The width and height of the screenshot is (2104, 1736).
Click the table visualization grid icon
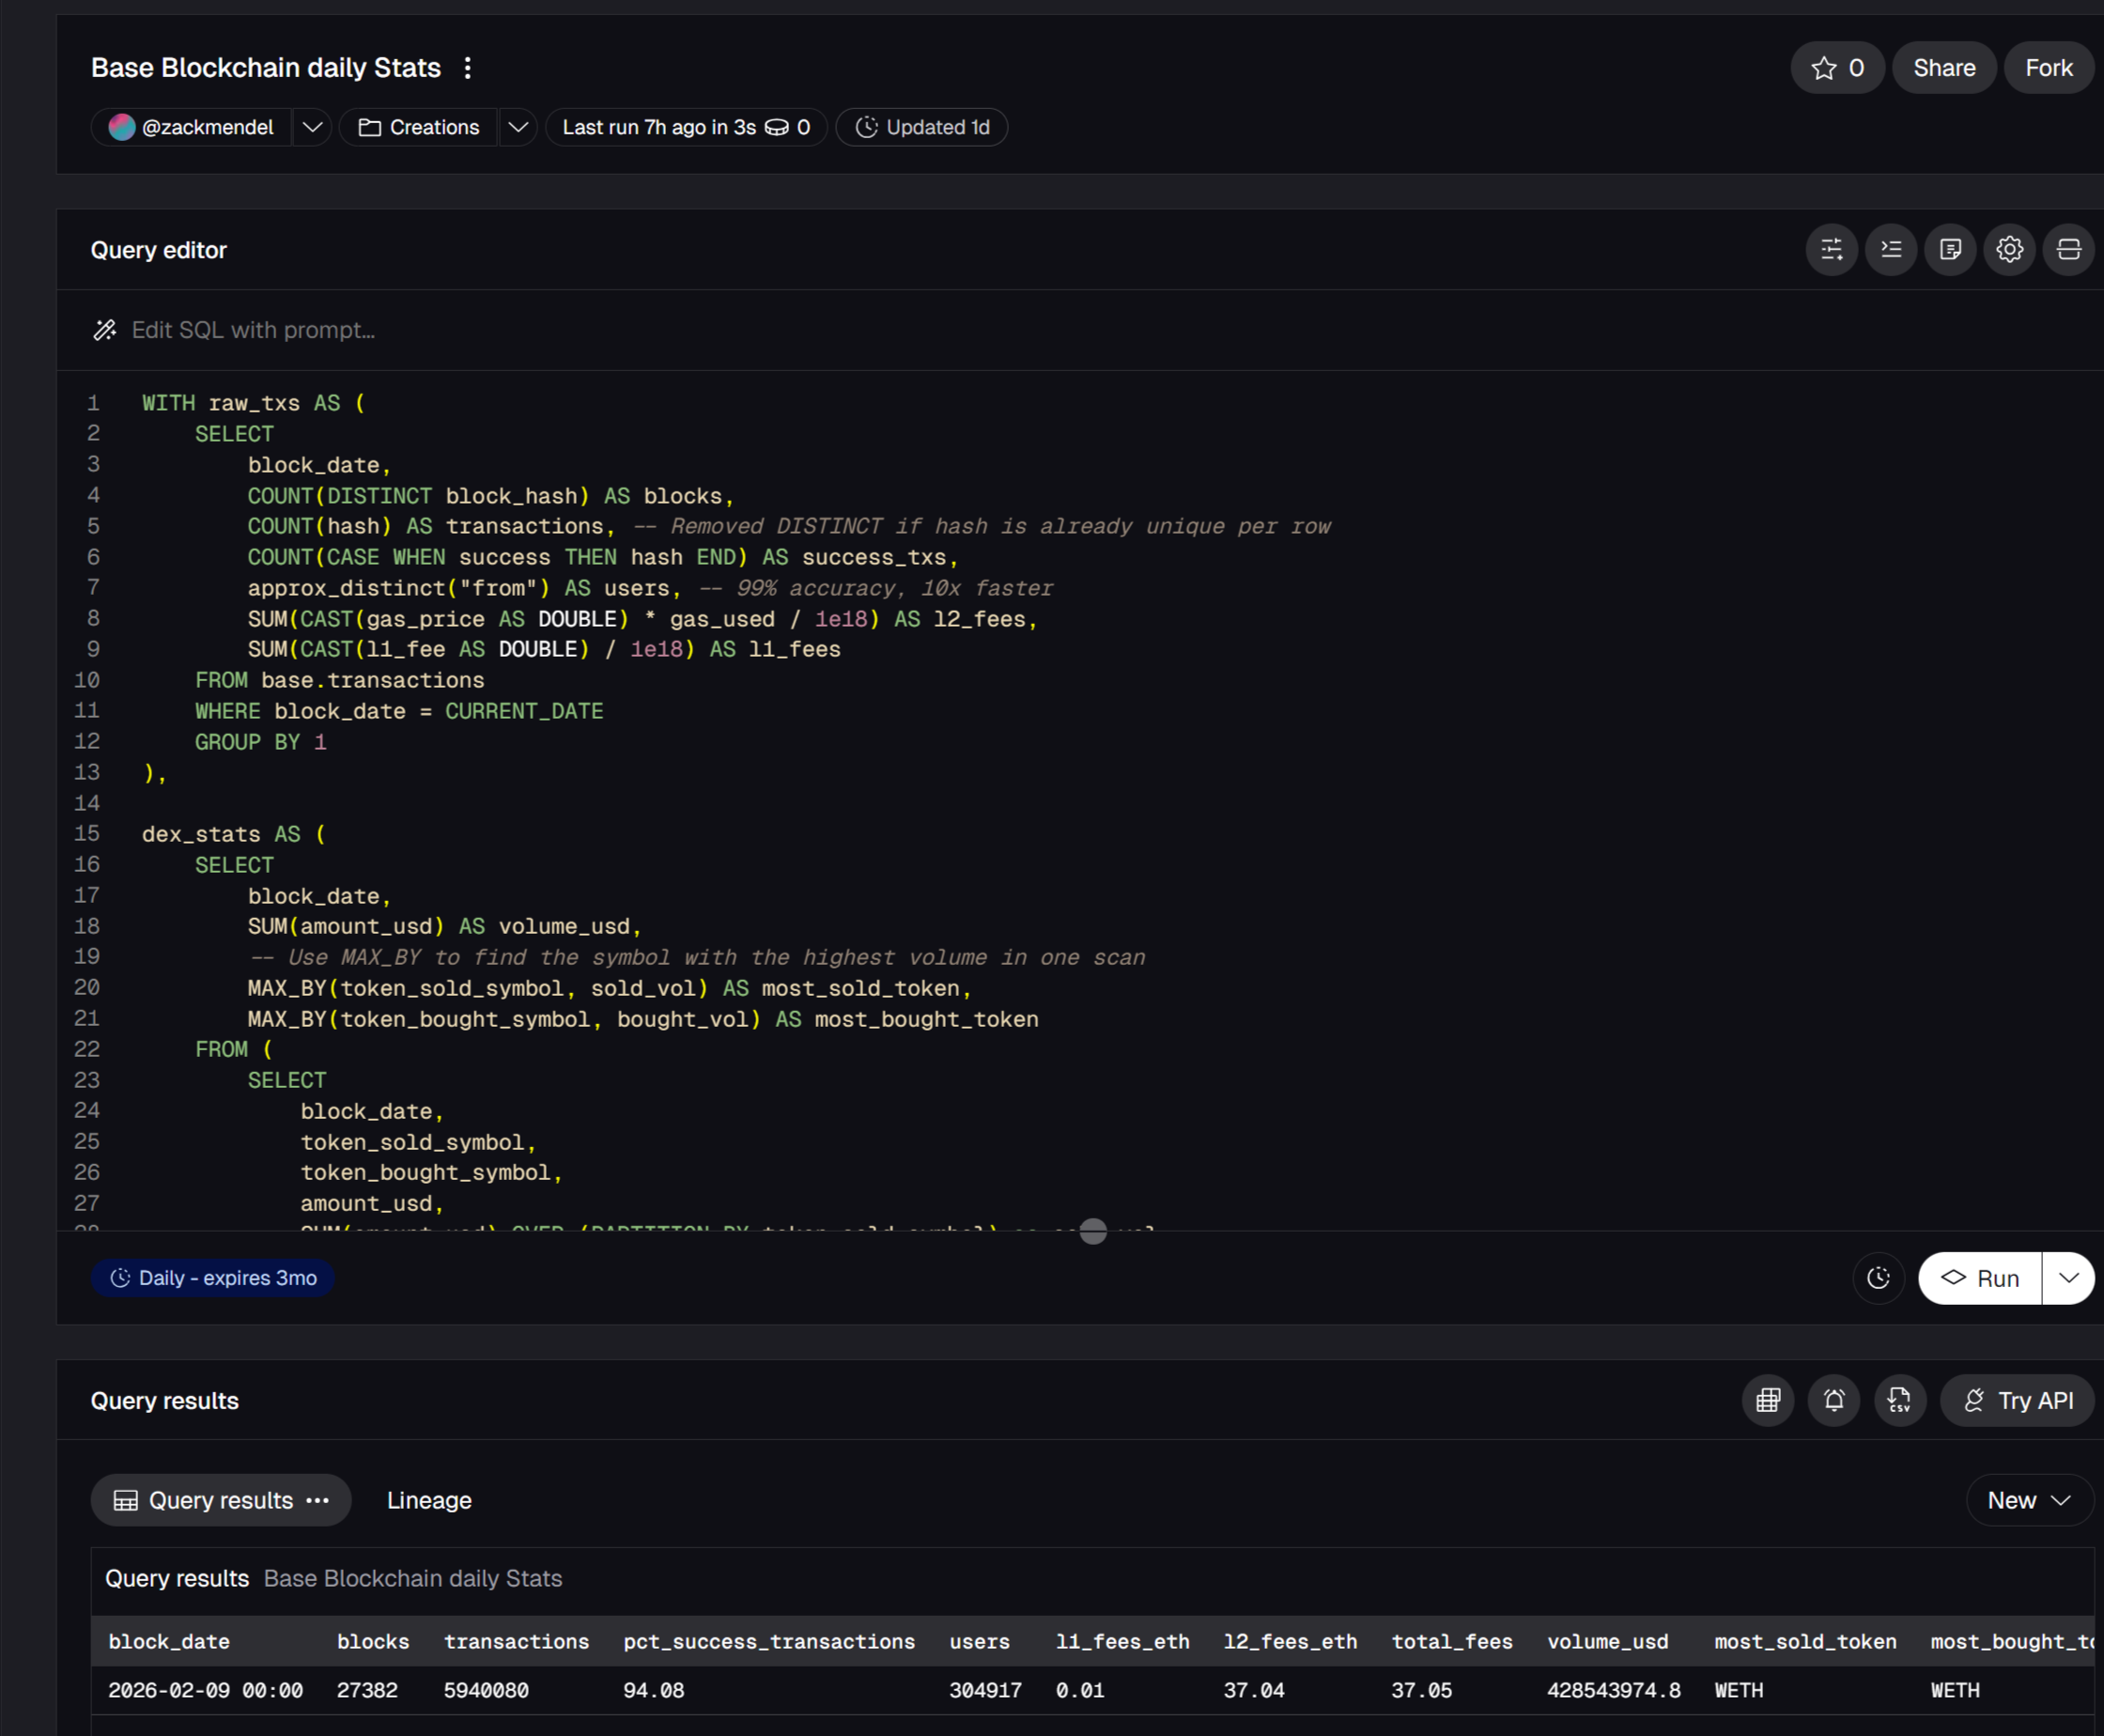[1767, 1400]
